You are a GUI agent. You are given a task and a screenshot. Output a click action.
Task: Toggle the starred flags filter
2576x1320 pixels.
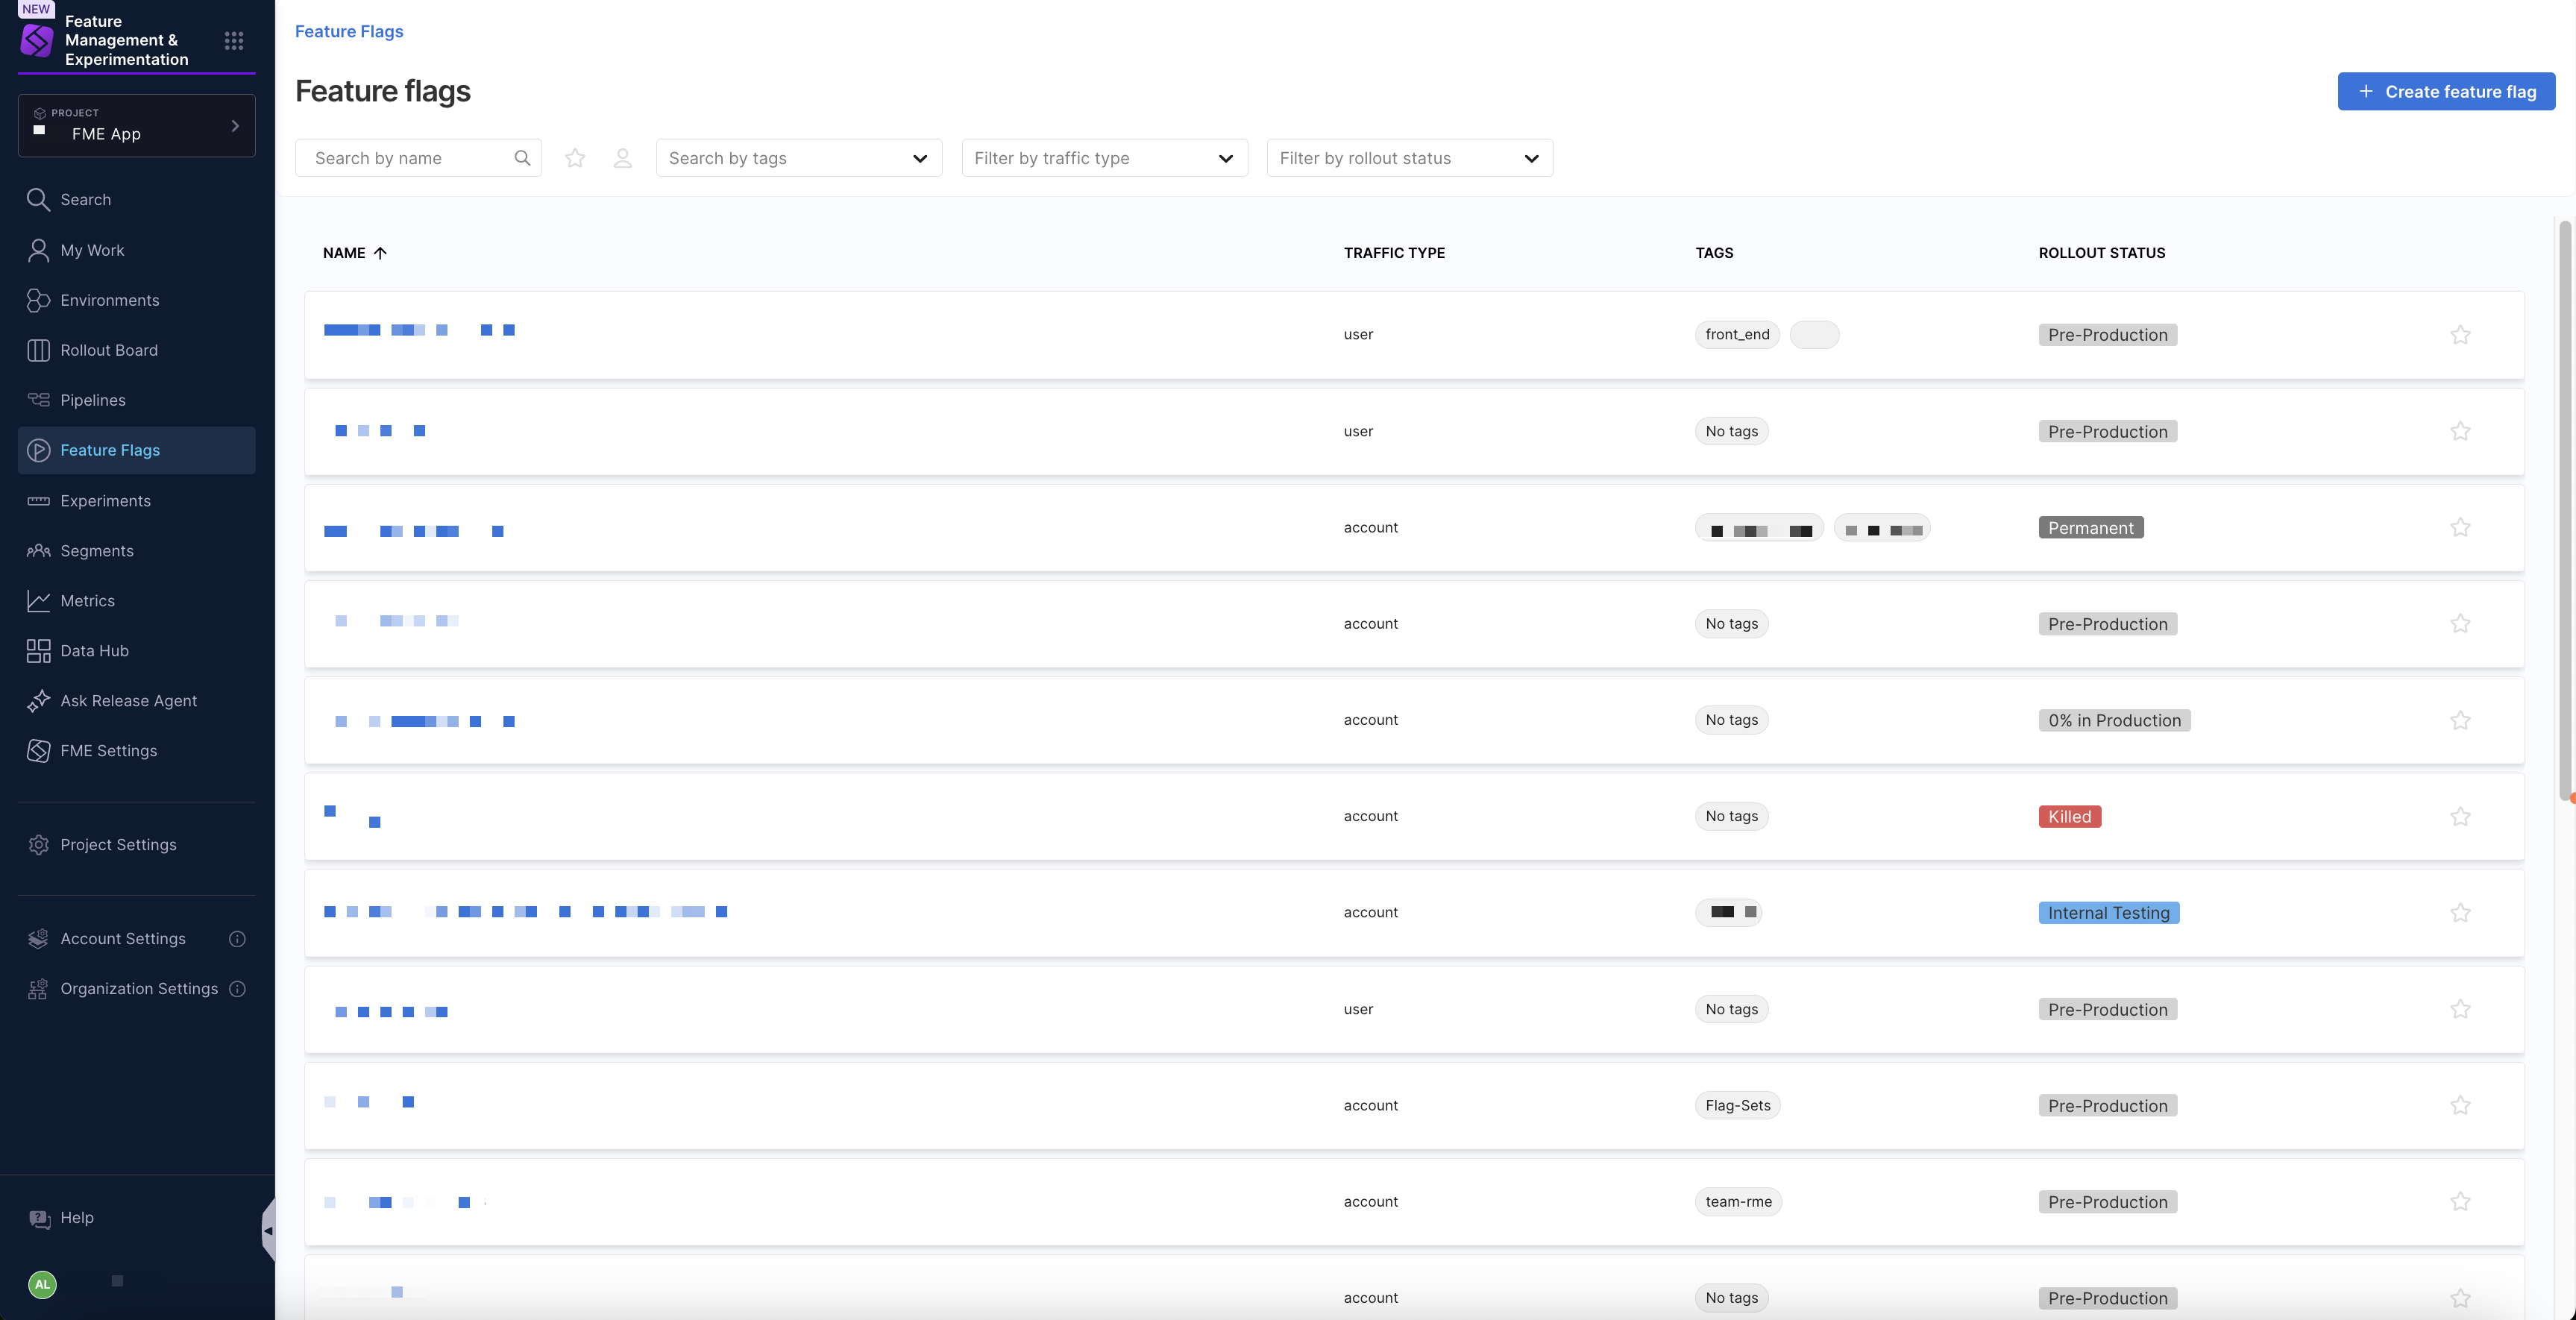pos(575,158)
